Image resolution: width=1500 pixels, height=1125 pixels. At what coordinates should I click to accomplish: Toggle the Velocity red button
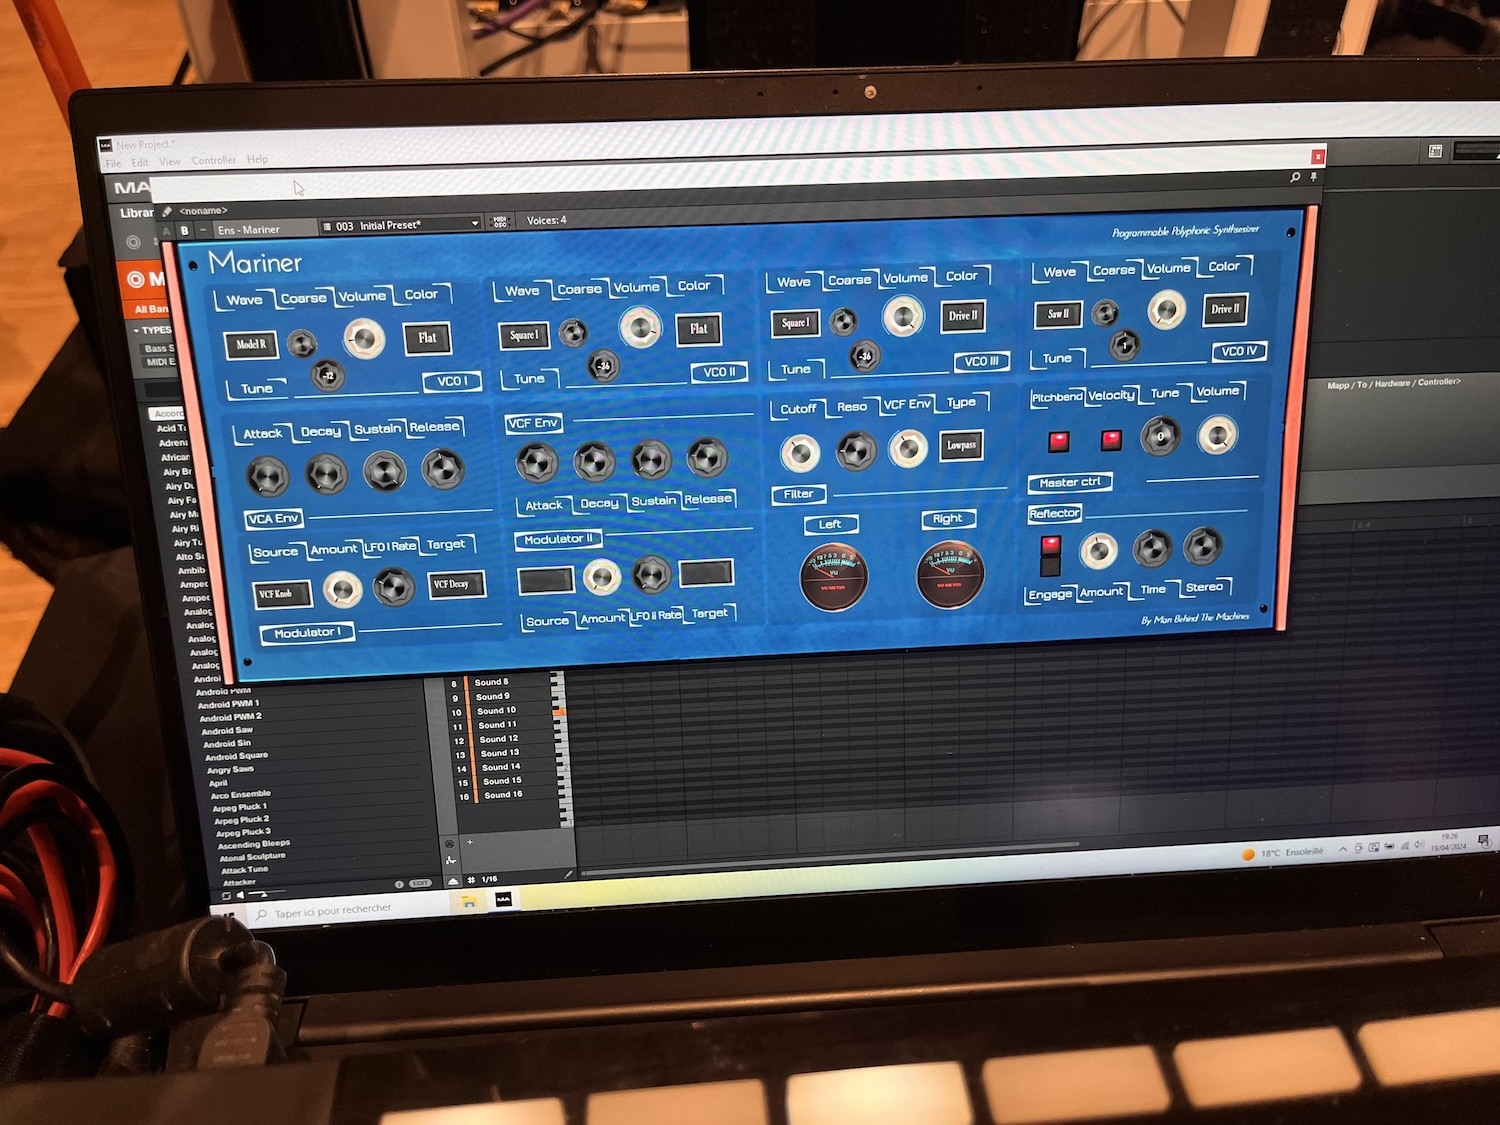click(1111, 439)
